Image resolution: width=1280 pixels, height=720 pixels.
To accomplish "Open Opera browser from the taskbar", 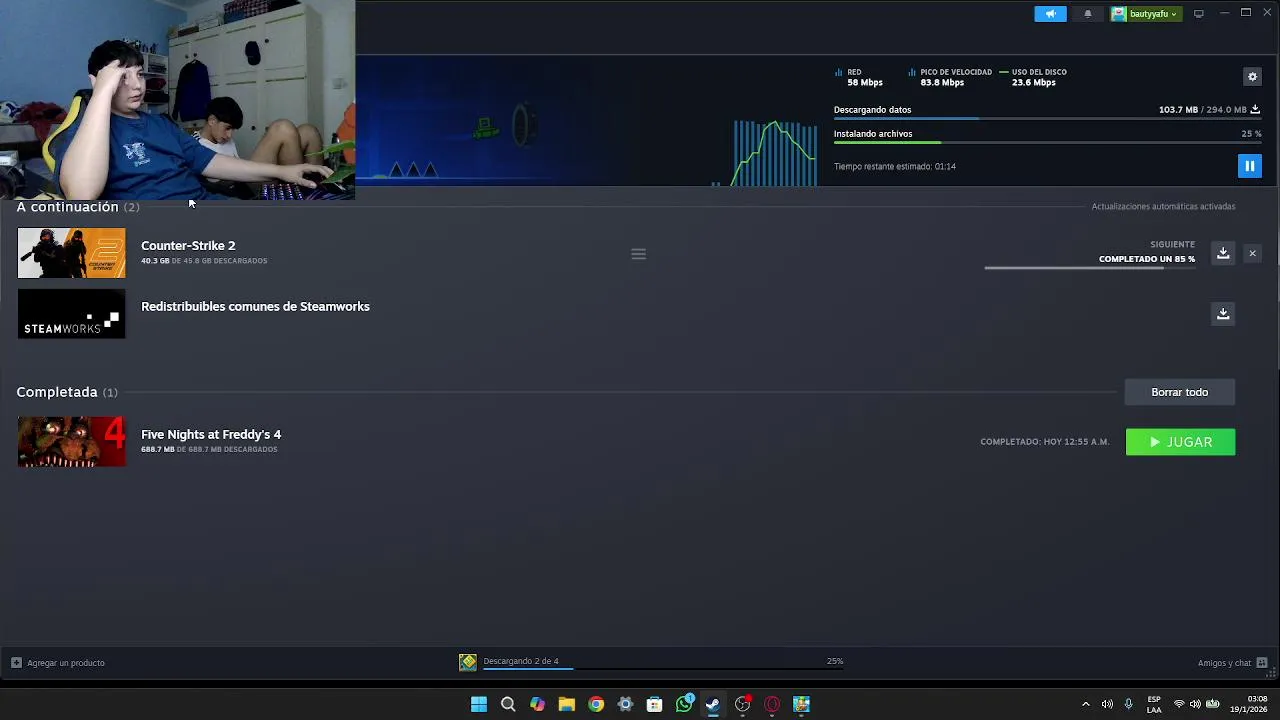I will [772, 704].
